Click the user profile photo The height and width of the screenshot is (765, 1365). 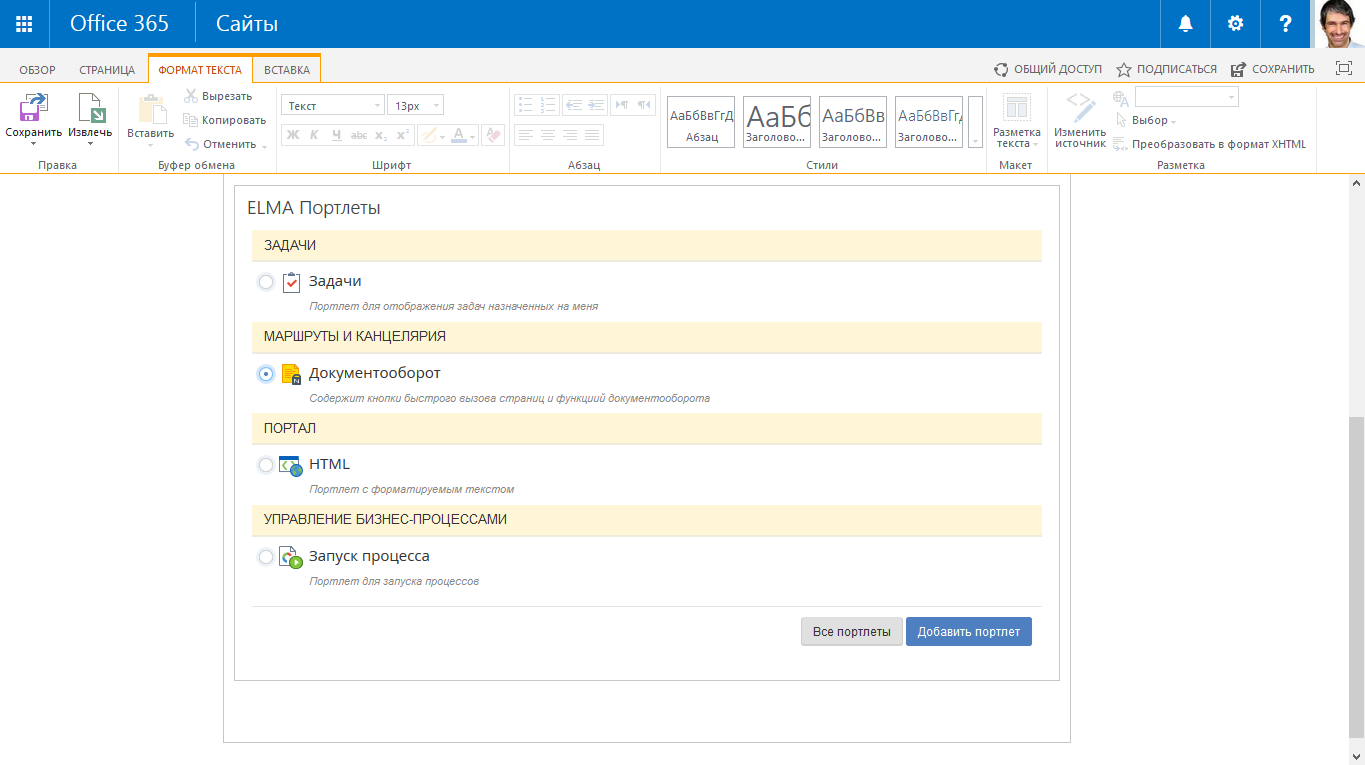pos(1340,24)
